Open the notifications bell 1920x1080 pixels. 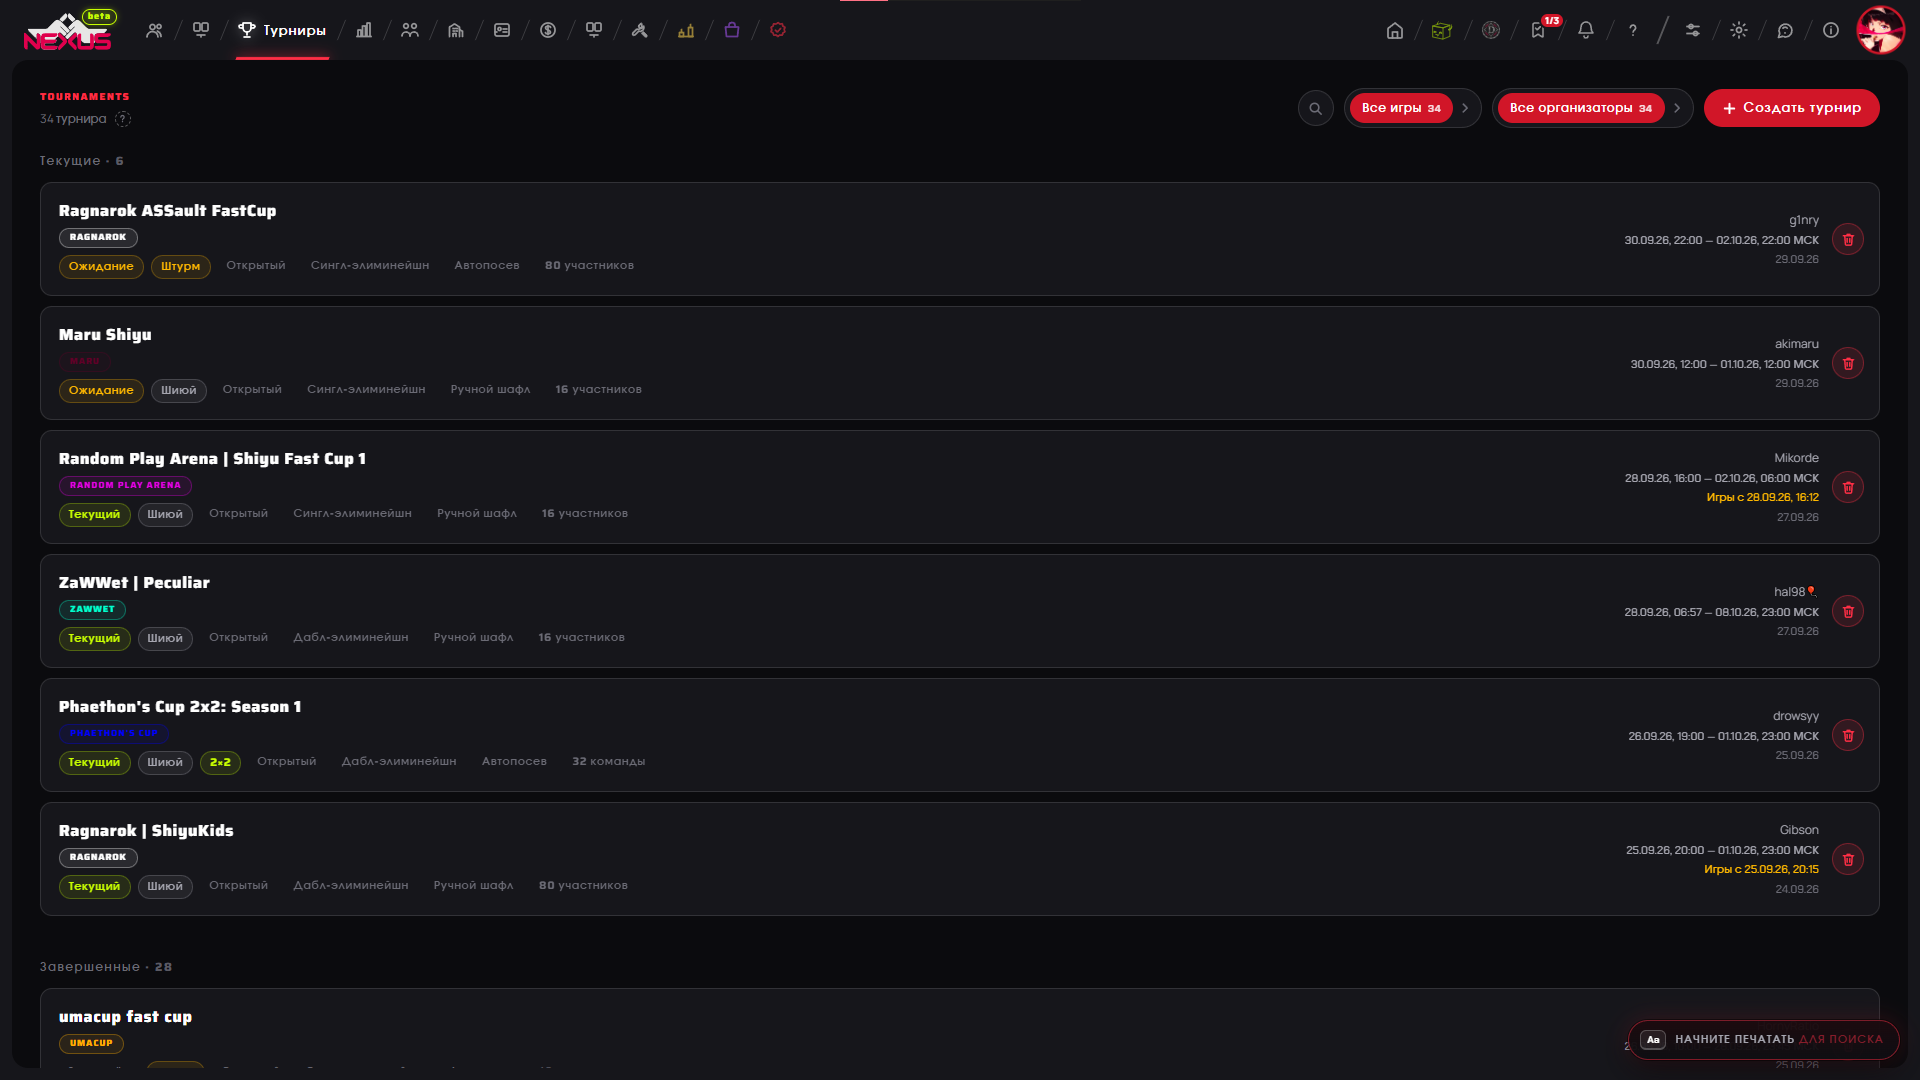pyautogui.click(x=1586, y=30)
